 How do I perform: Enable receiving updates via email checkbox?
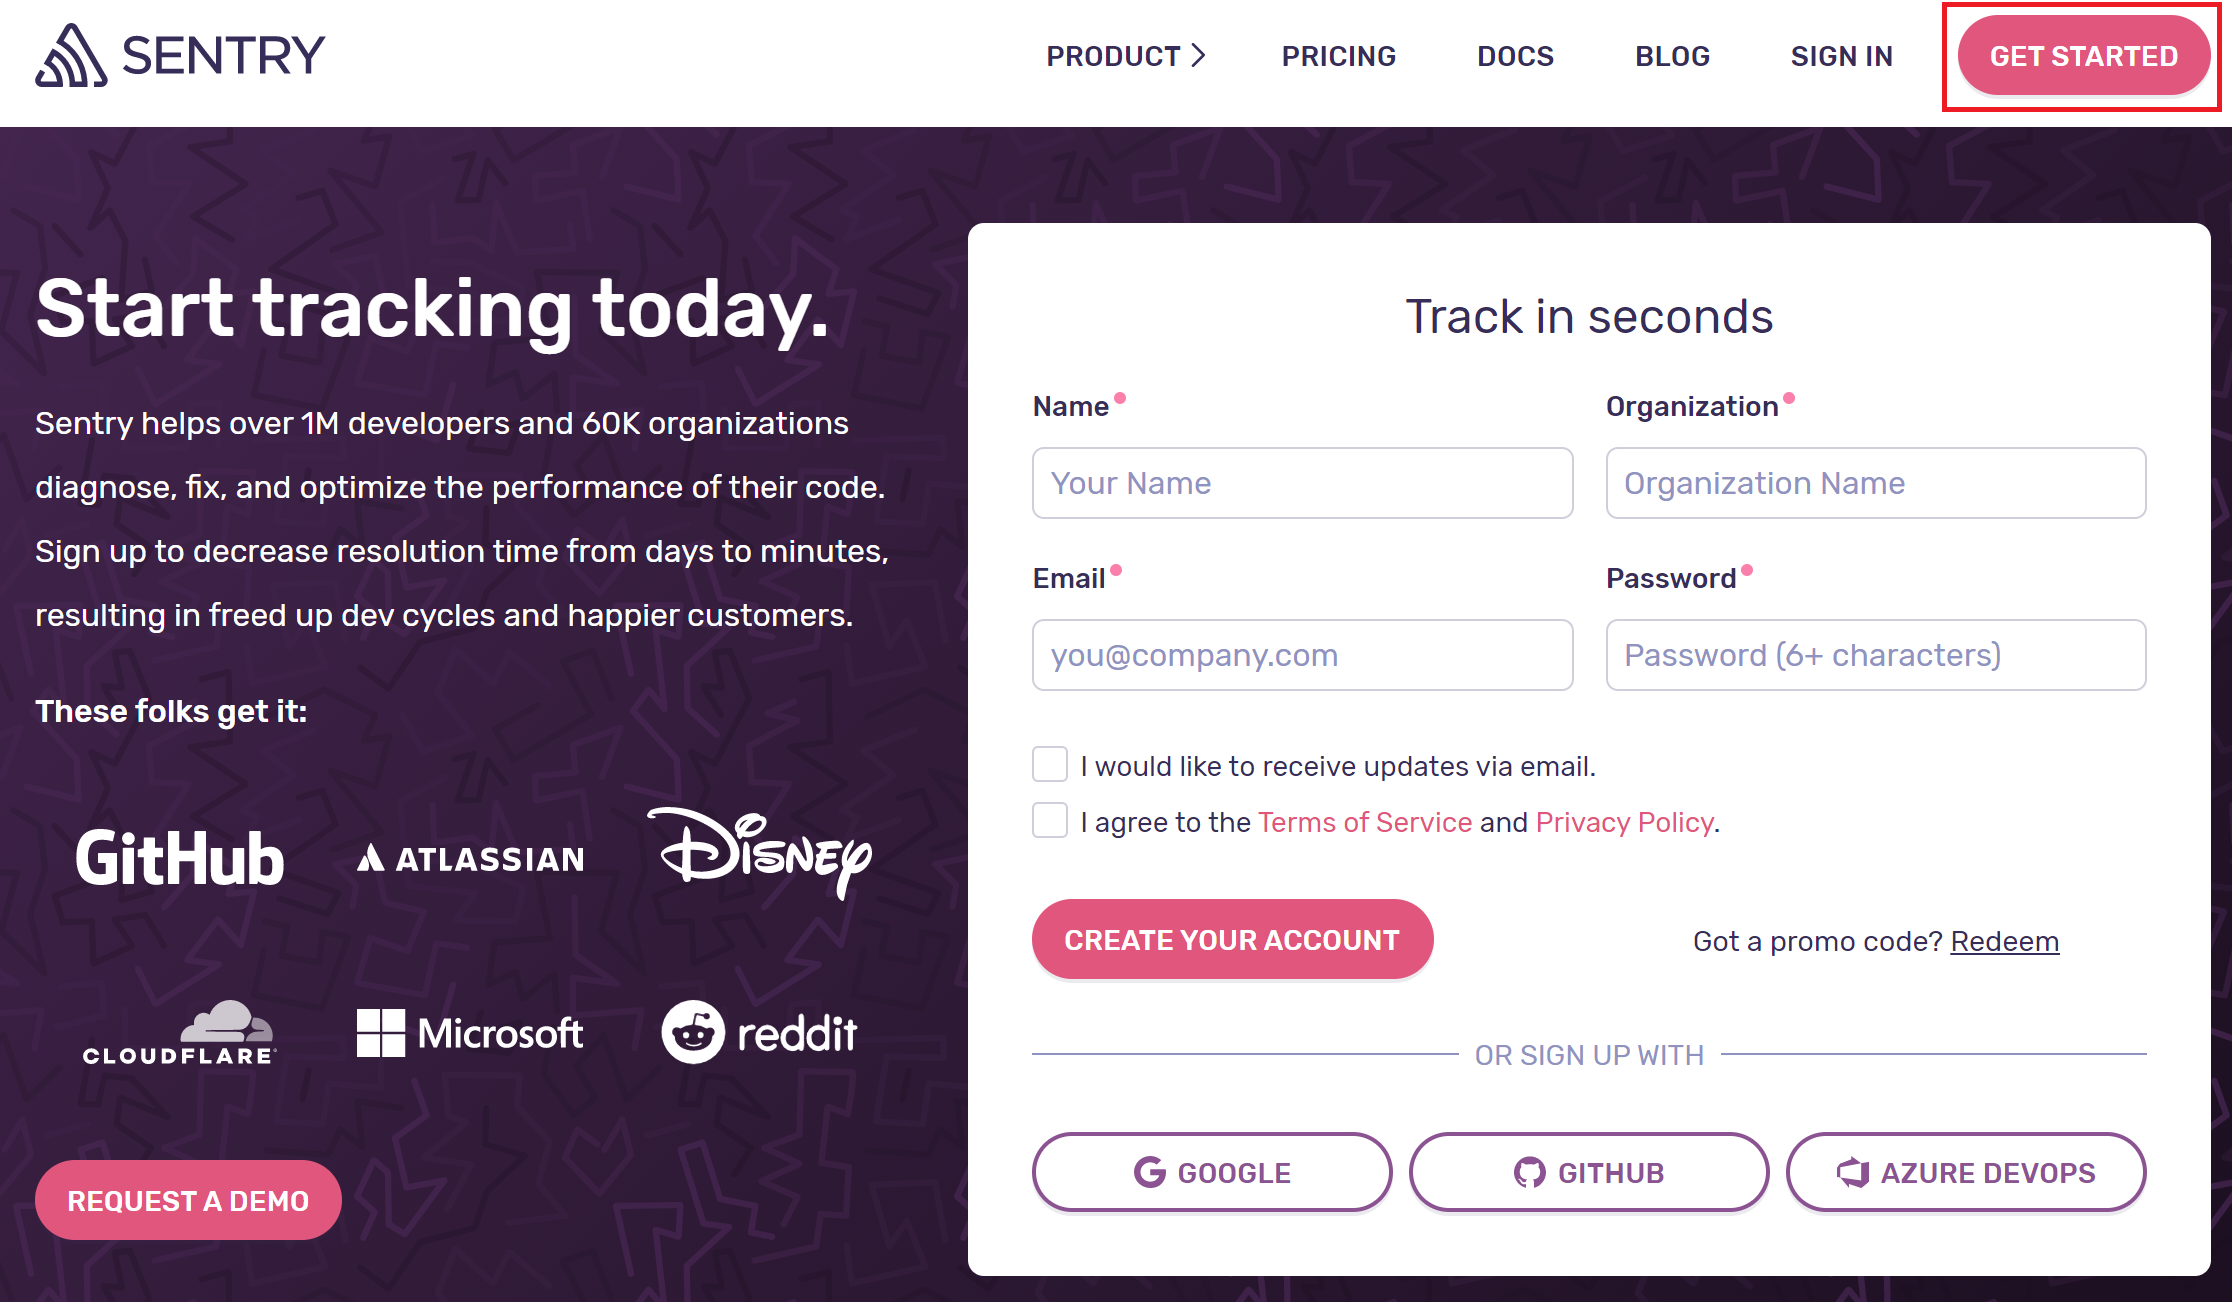click(1050, 765)
